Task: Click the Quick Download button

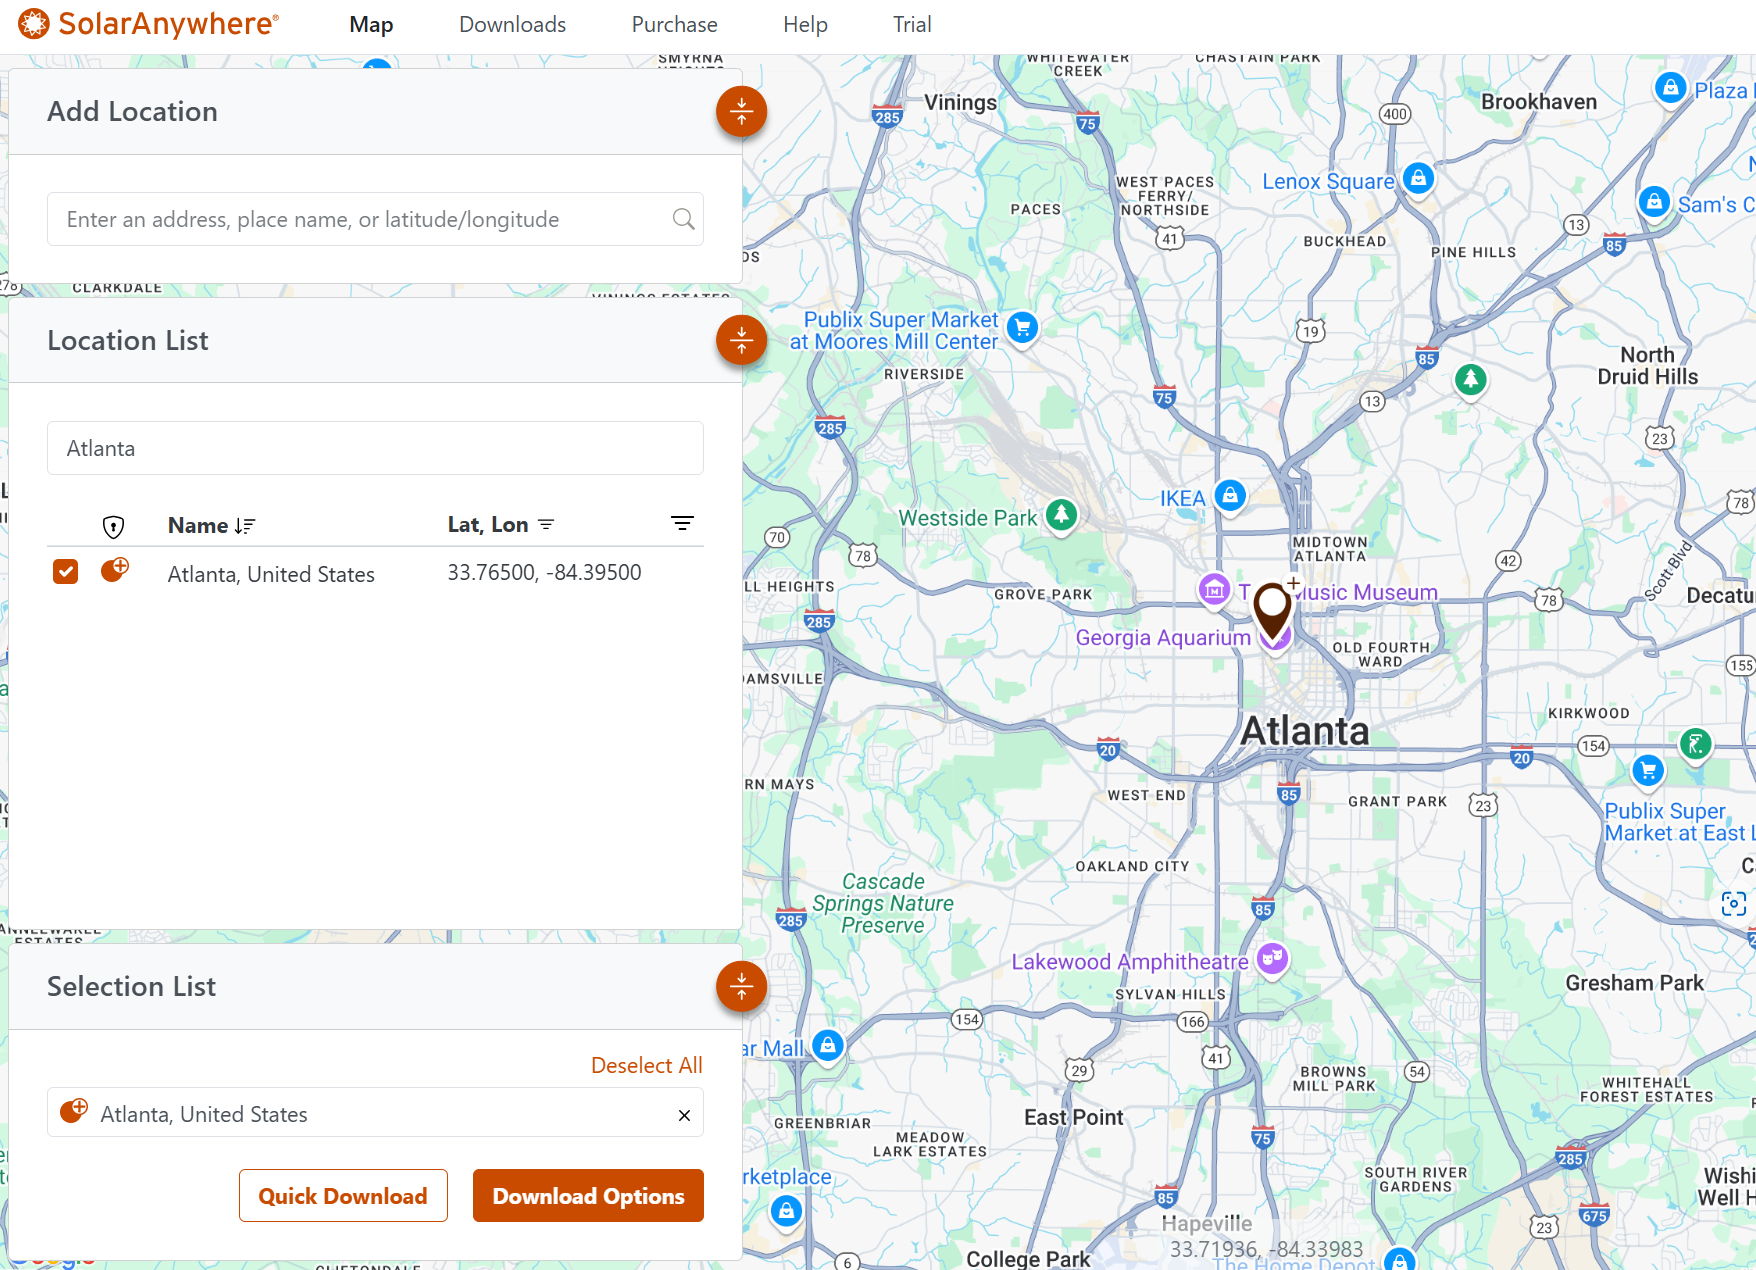Action: coord(343,1196)
